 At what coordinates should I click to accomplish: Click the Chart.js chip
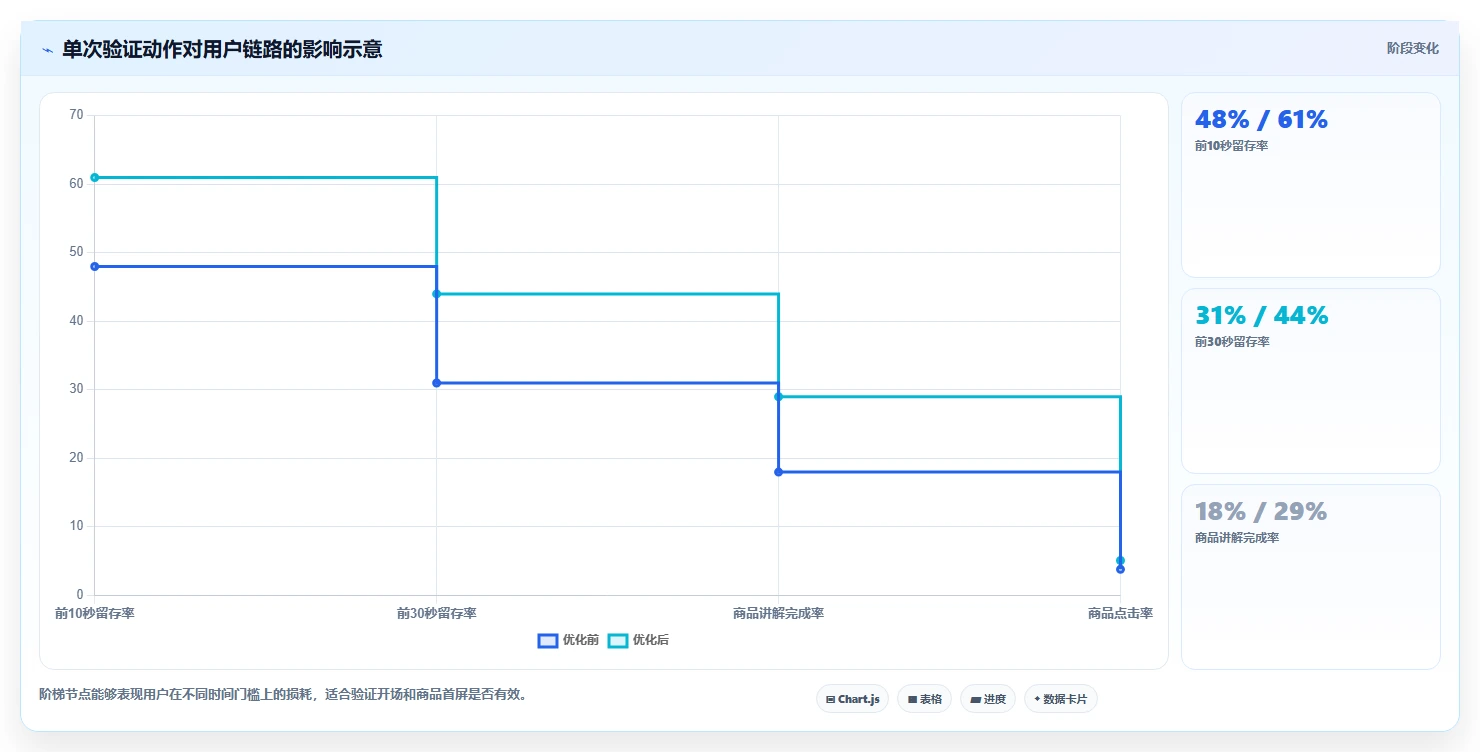[853, 699]
